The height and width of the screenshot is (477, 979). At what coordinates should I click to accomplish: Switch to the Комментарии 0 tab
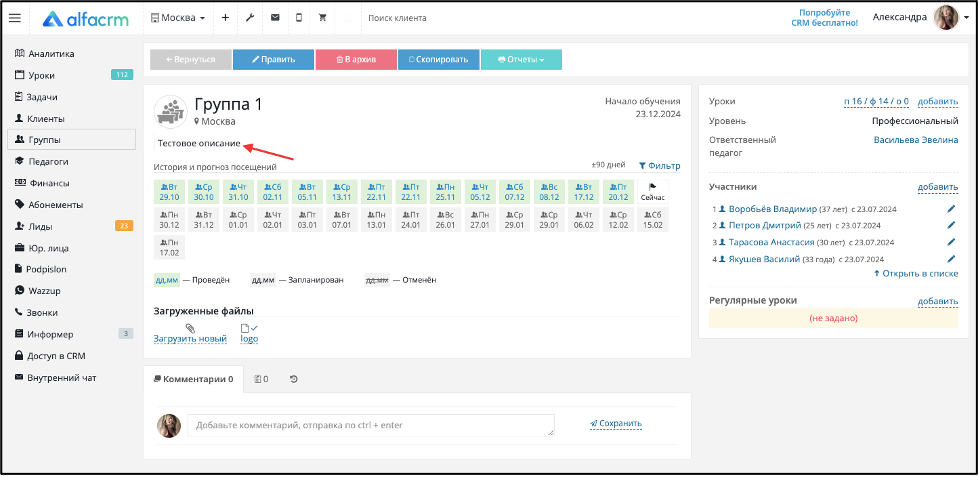tap(194, 378)
